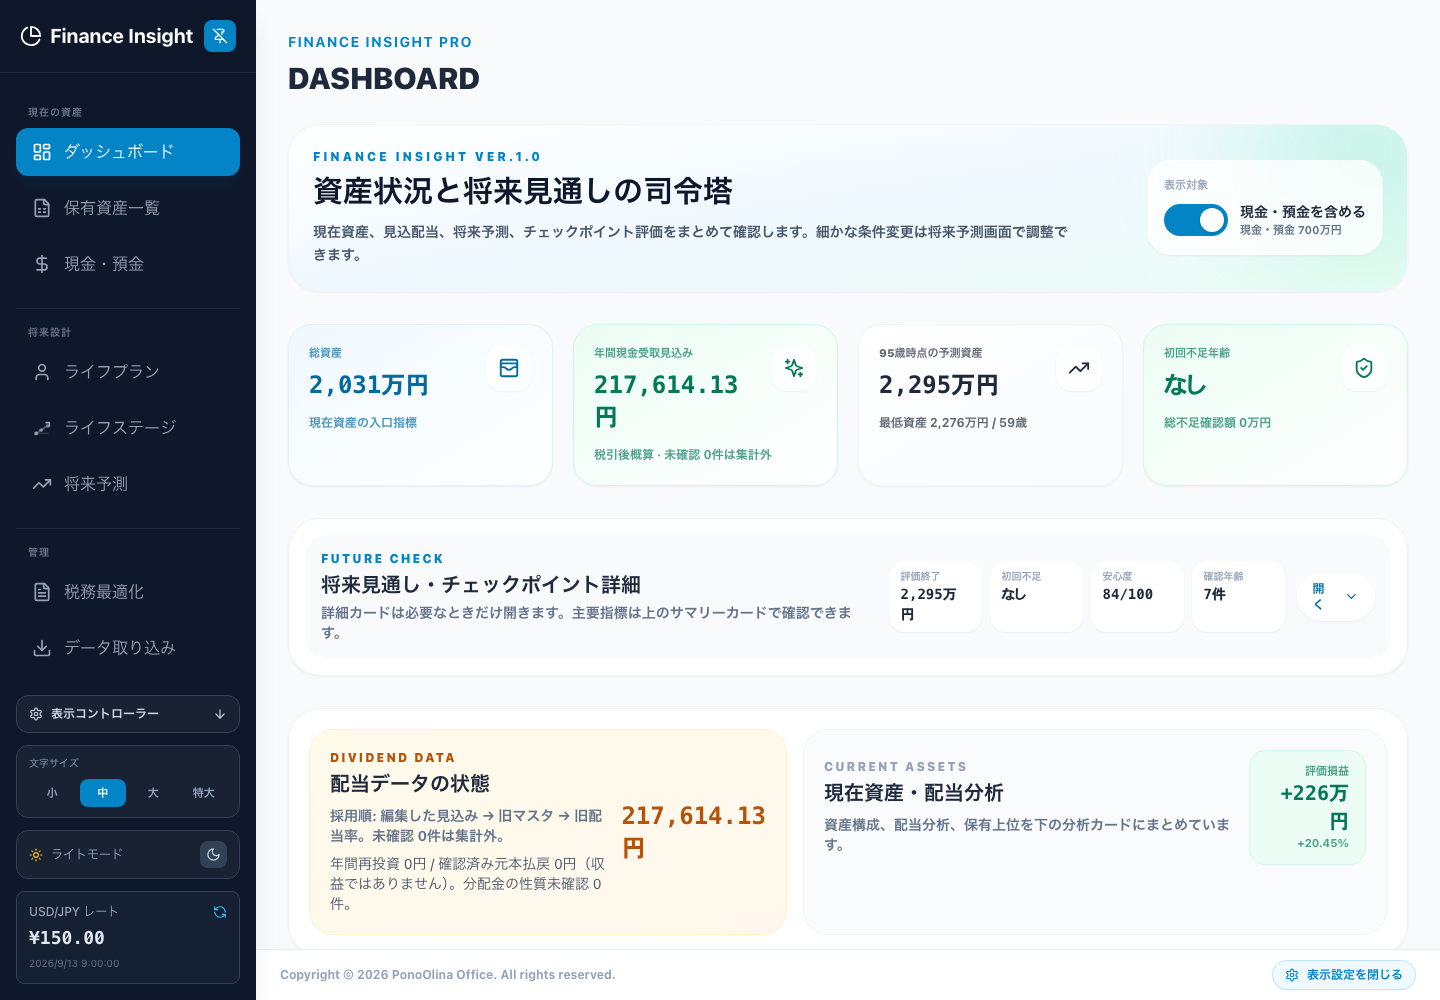
Task: Click the 評価終了 2,295万円 summary chip
Action: 935,597
